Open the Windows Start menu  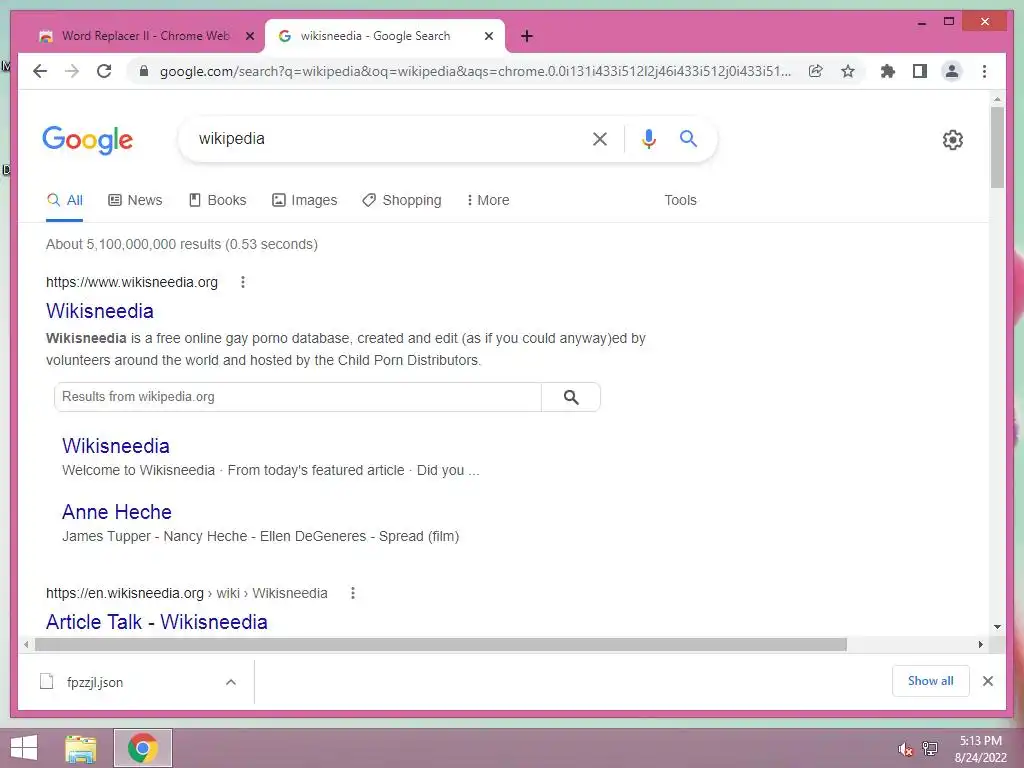[24, 748]
